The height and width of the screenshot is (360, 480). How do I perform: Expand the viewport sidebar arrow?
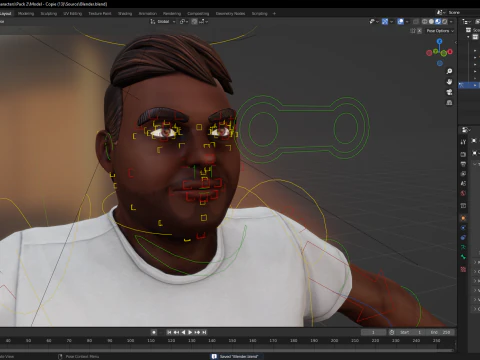tap(455, 42)
